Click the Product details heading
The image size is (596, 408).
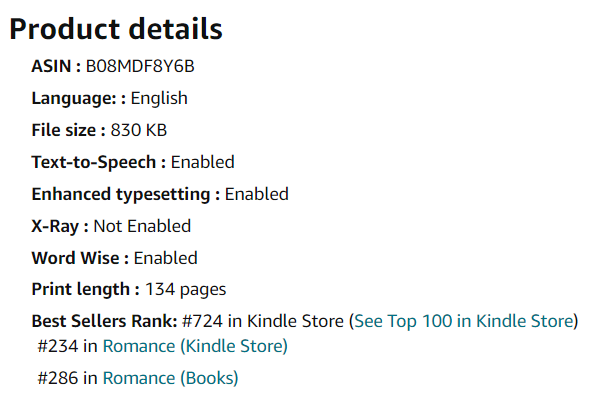pyautogui.click(x=116, y=29)
